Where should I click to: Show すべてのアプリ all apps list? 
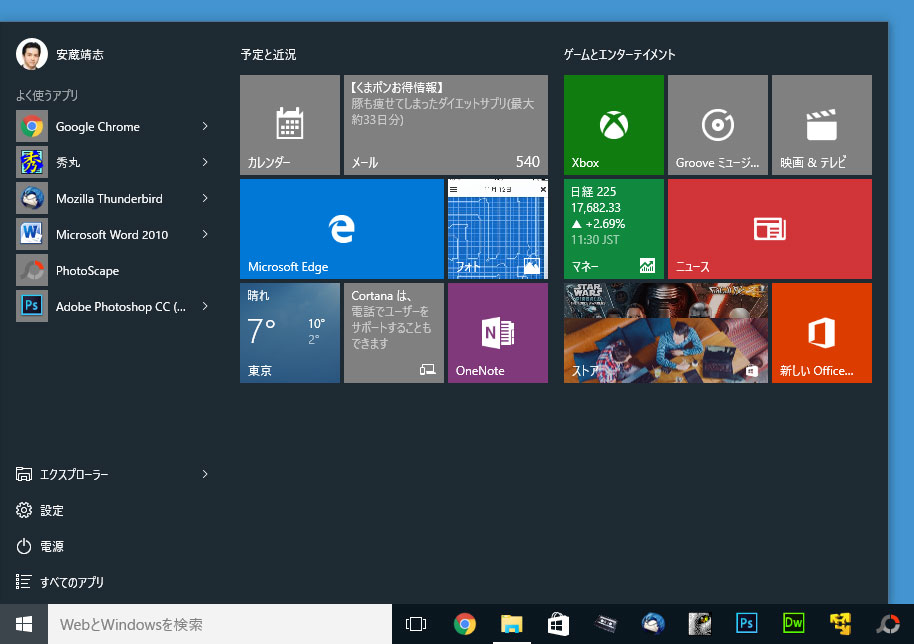tap(70, 582)
